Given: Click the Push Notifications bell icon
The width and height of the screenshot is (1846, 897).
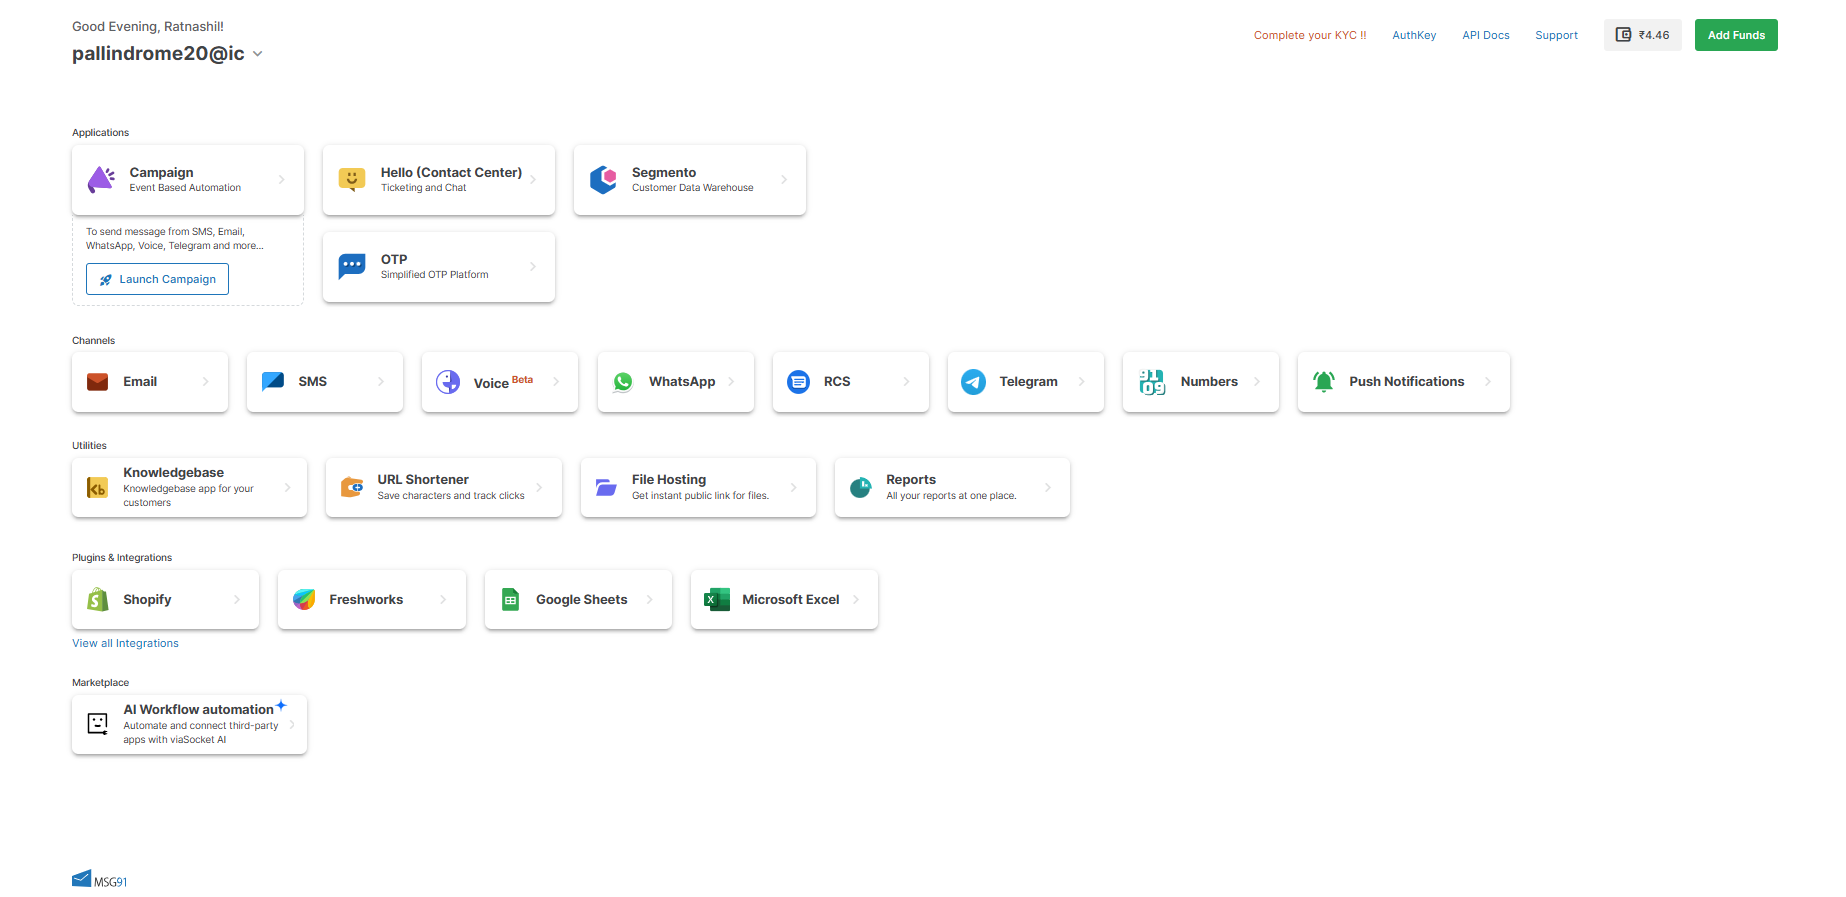Looking at the screenshot, I should coord(1324,381).
